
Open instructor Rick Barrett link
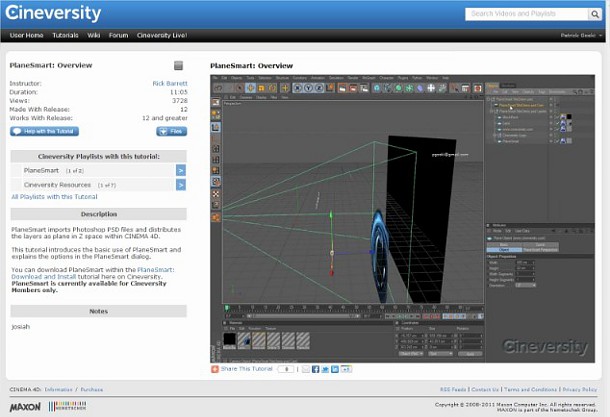tap(170, 83)
